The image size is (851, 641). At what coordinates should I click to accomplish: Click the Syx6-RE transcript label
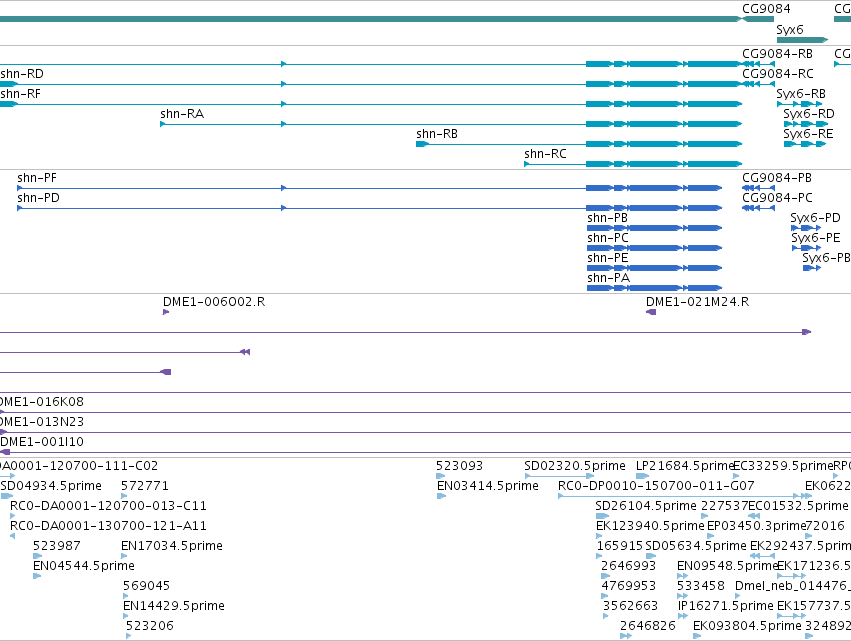(808, 134)
